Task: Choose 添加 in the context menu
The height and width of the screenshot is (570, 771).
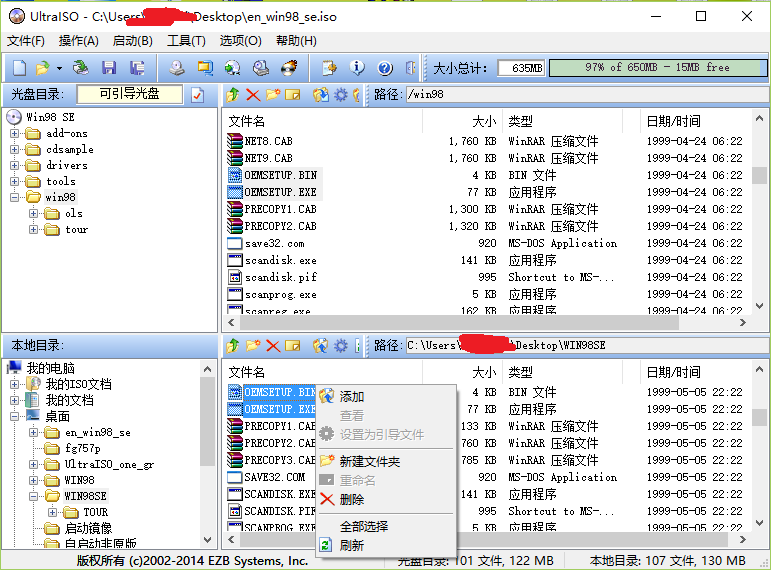Action: [386, 396]
